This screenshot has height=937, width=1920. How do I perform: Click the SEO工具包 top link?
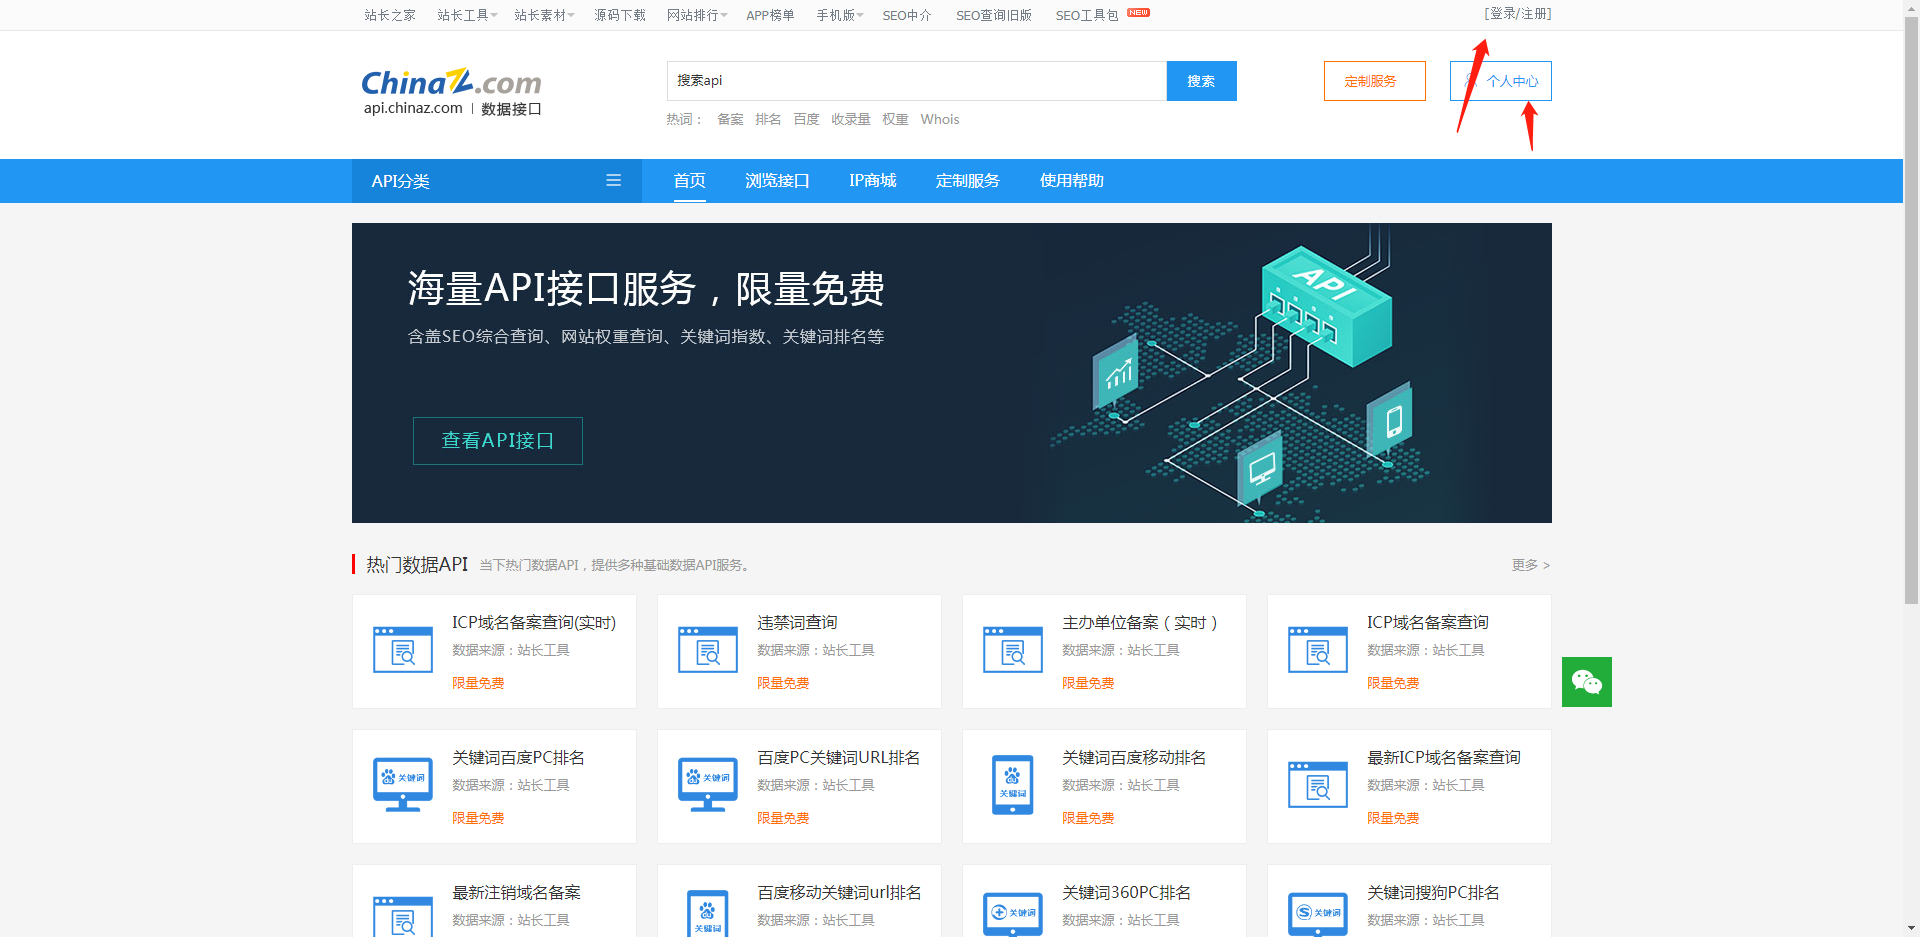(1087, 15)
